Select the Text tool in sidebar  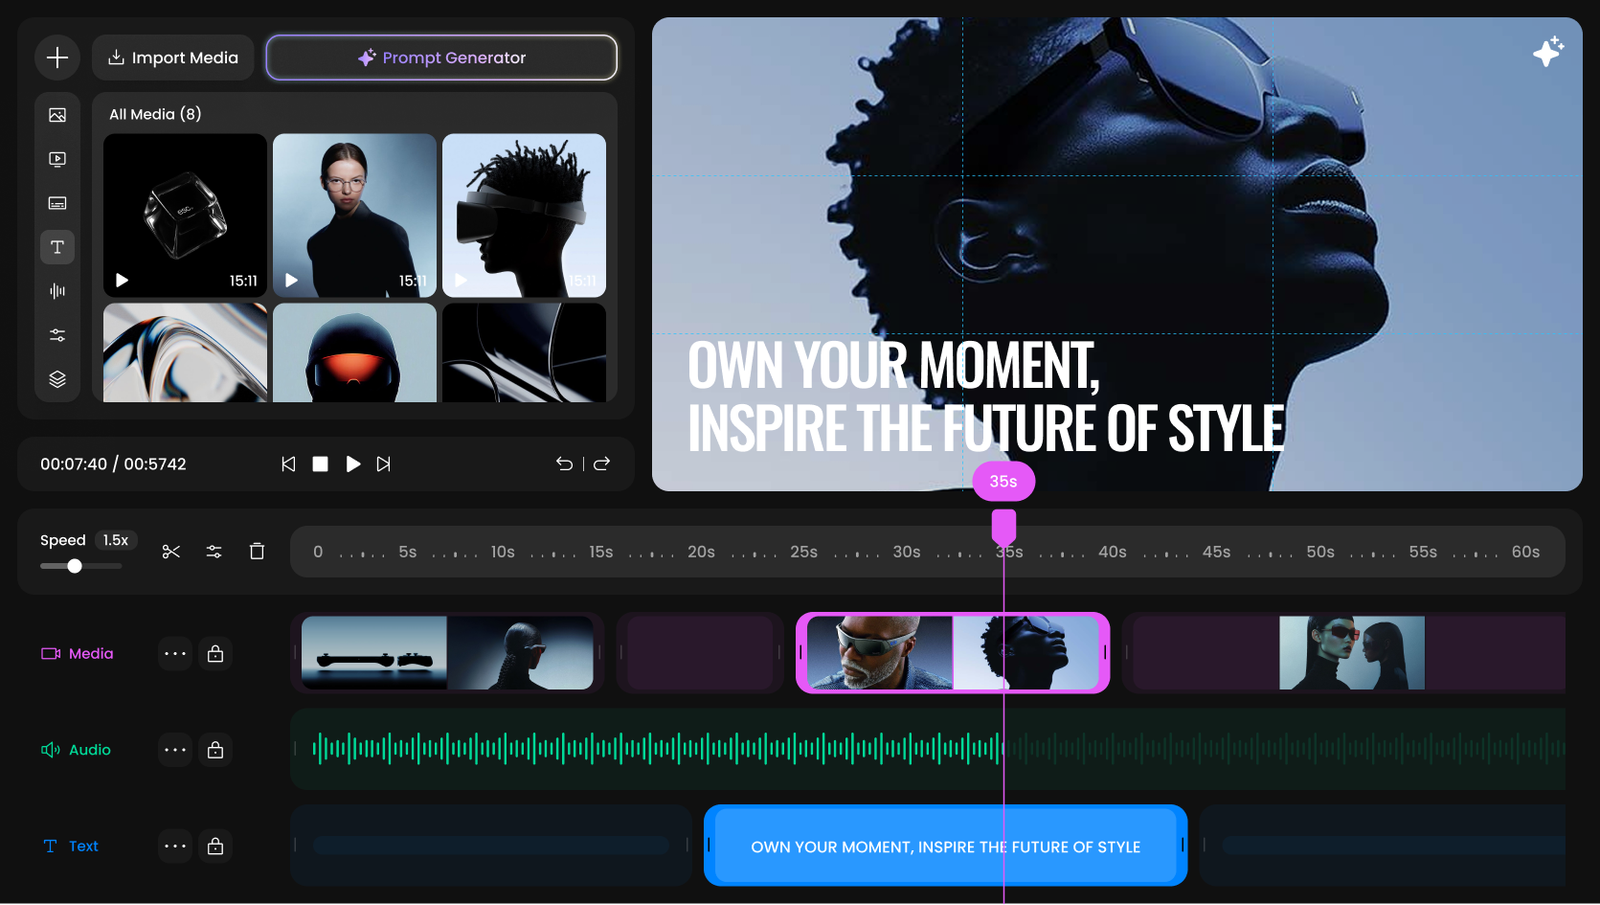pyautogui.click(x=57, y=247)
